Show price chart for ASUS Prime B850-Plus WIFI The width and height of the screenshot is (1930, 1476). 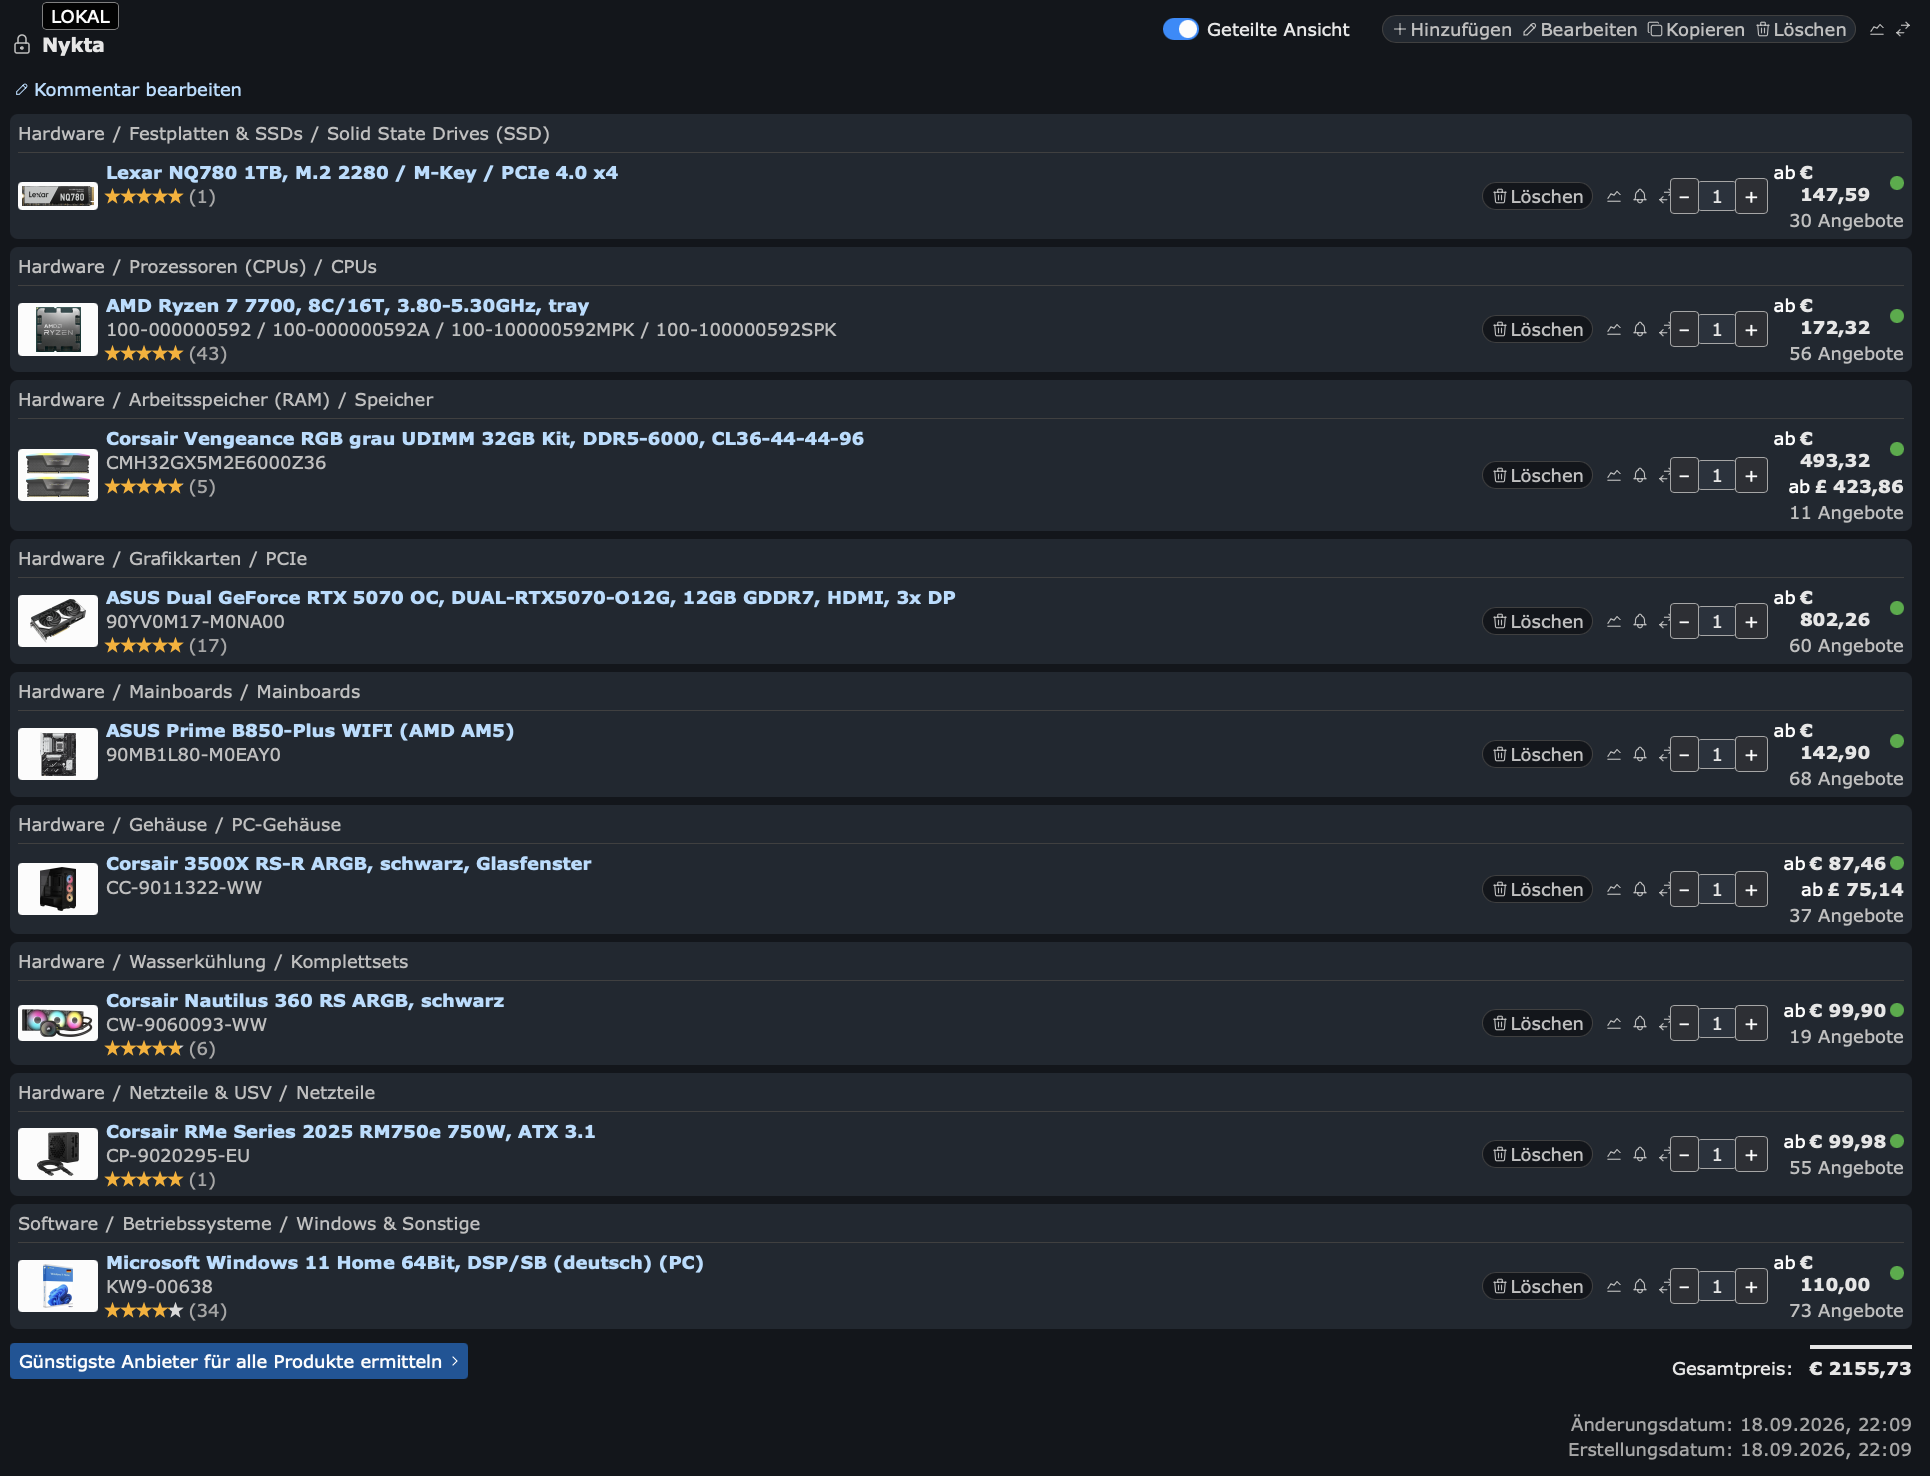click(1614, 755)
